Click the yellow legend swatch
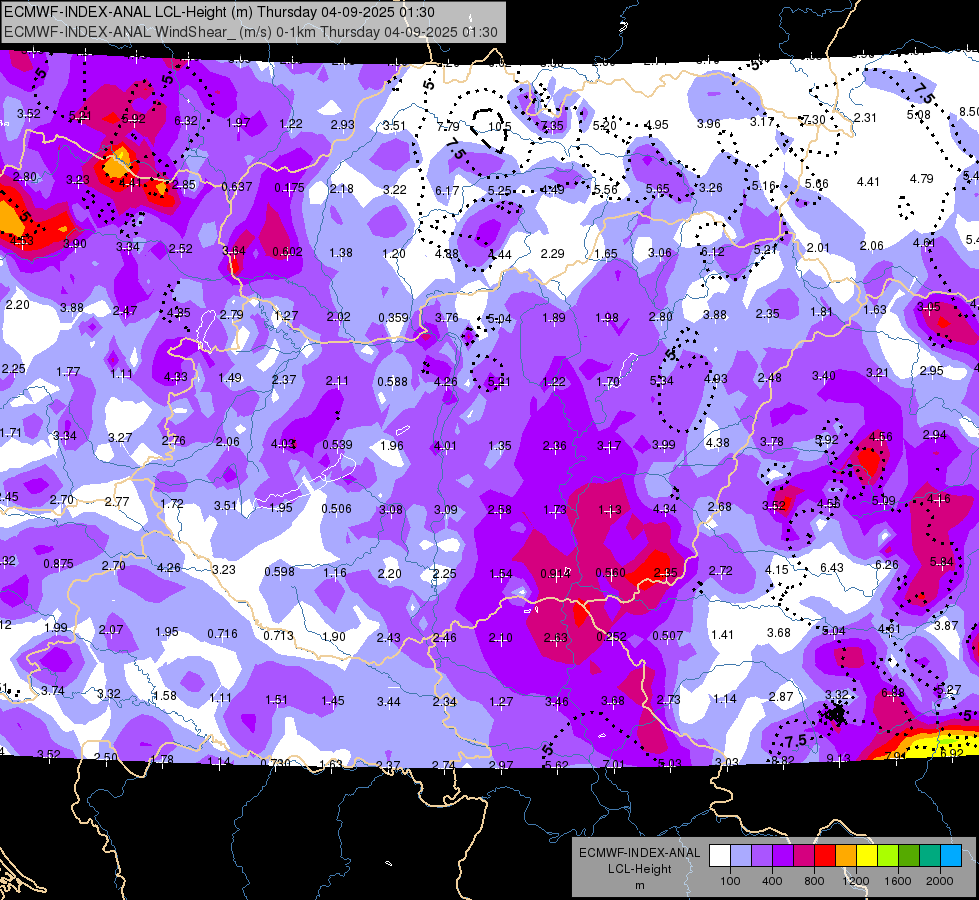This screenshot has width=979, height=900. [867, 856]
